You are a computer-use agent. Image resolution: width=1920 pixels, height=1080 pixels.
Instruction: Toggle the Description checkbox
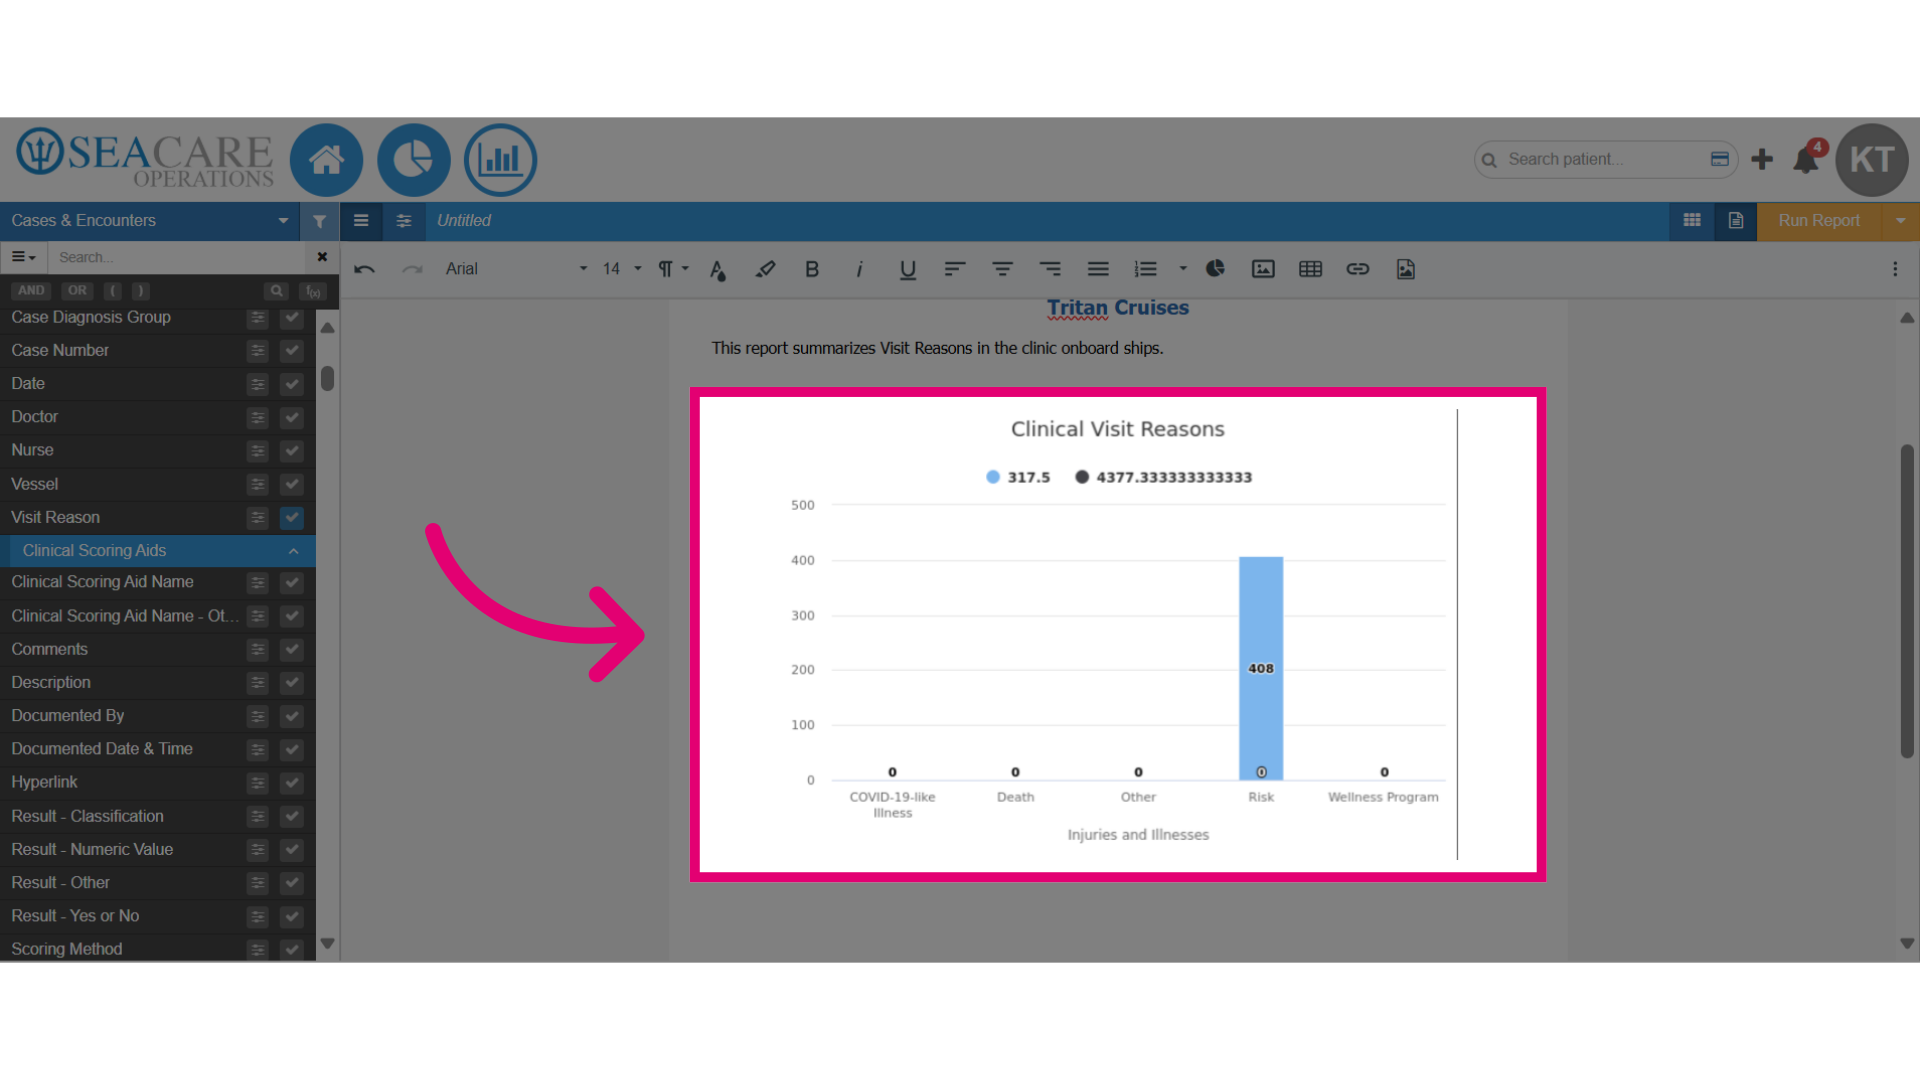point(292,683)
